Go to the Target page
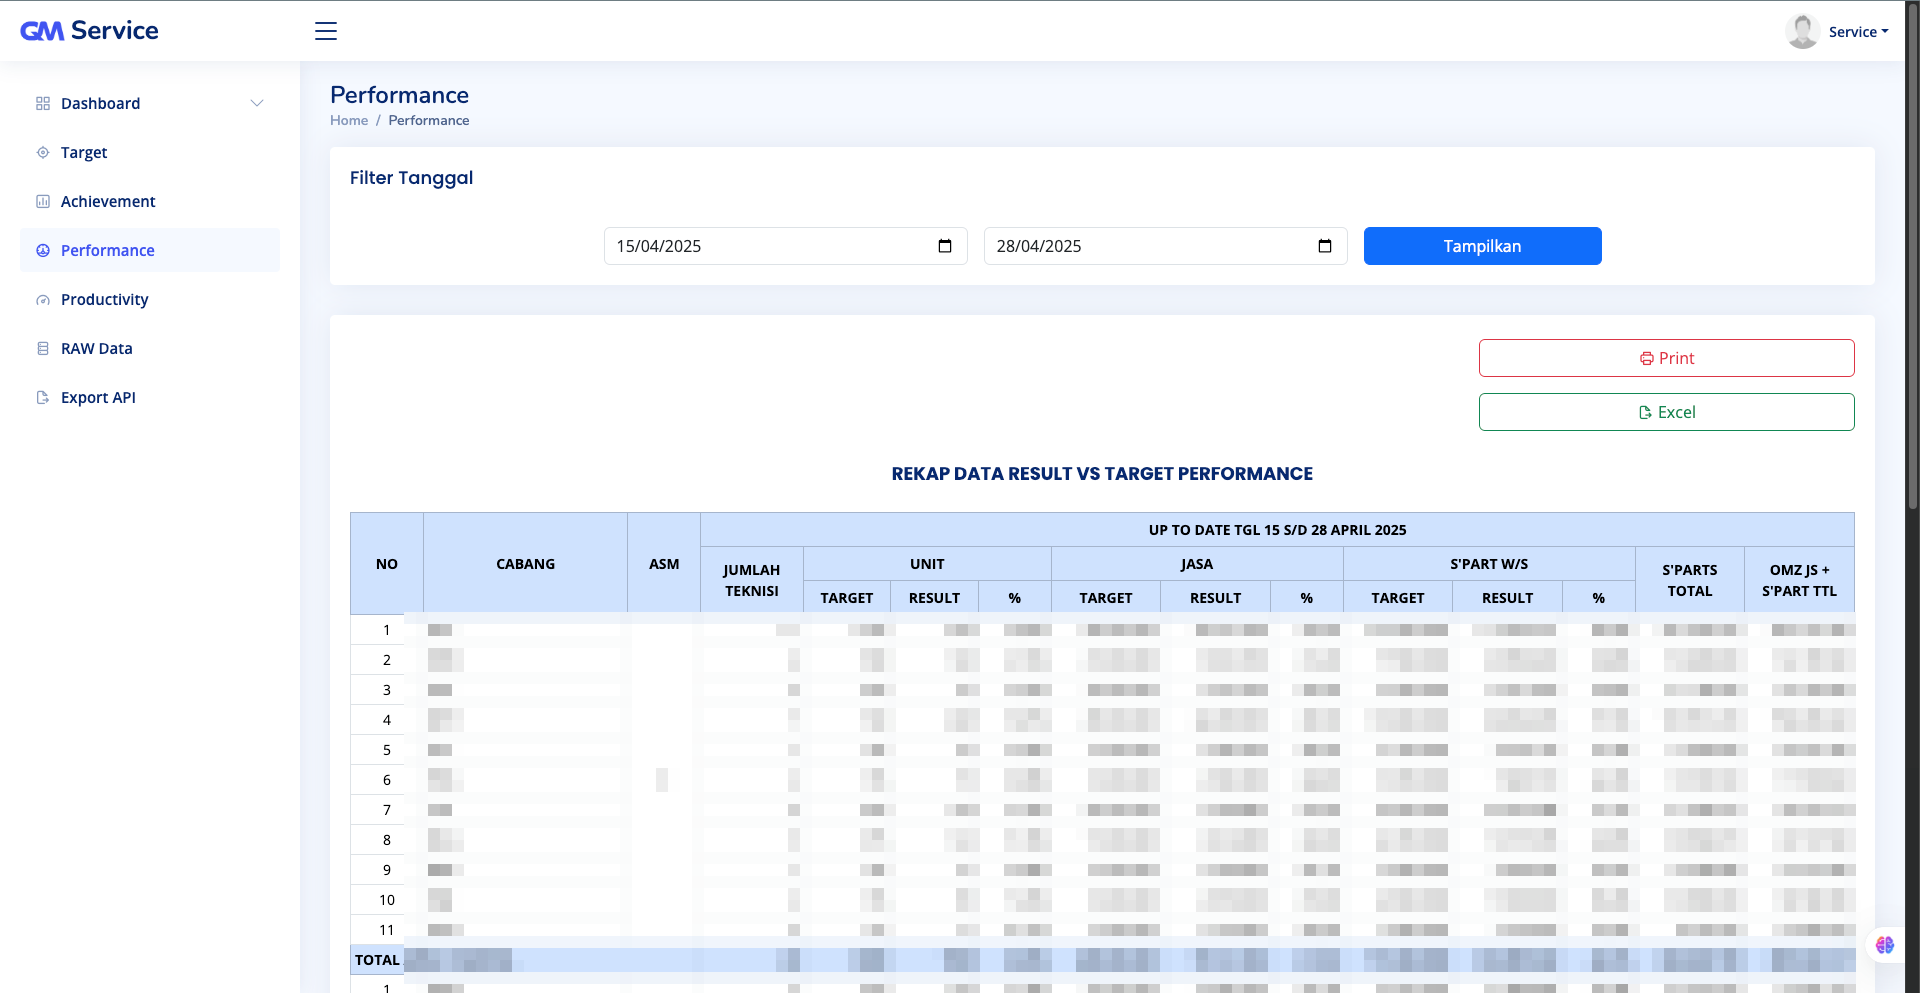Screen dimensions: 1920x993 [x=150, y=152]
